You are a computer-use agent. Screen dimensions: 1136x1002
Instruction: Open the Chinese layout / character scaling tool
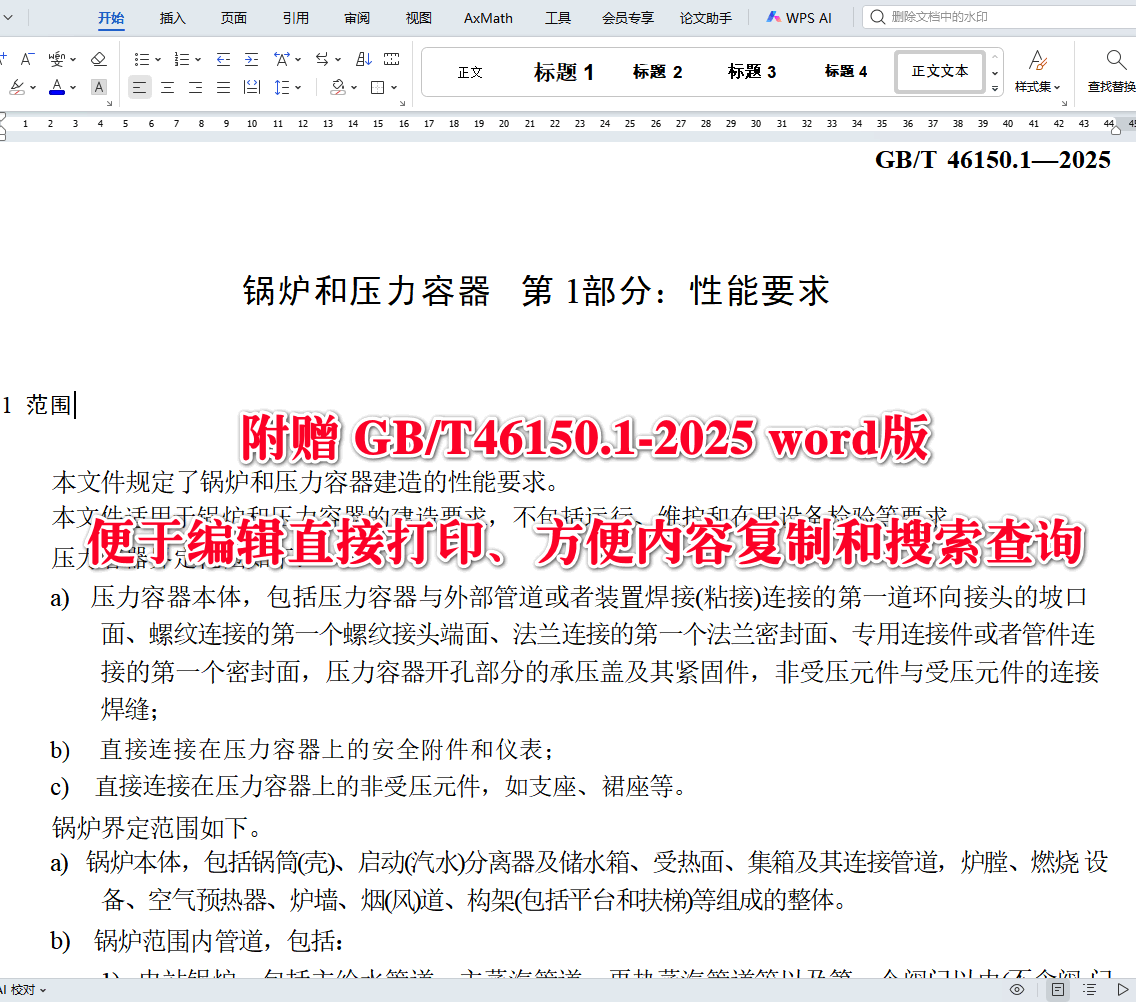[282, 59]
